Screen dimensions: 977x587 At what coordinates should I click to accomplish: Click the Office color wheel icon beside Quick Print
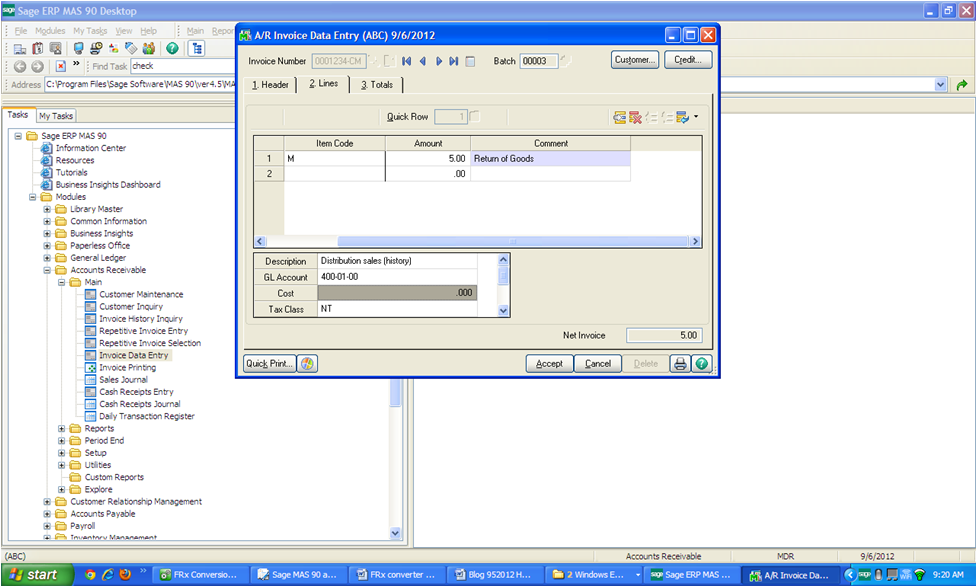307,364
